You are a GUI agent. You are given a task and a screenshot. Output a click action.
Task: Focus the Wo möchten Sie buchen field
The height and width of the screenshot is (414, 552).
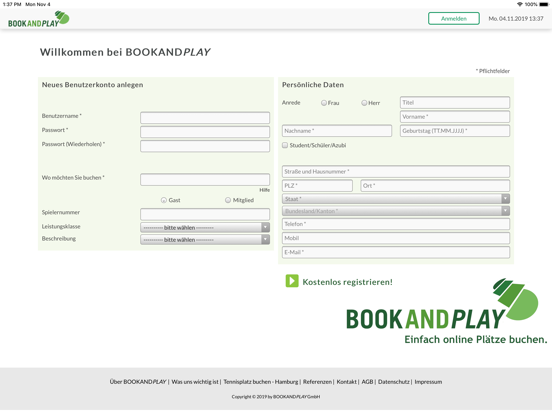pos(205,179)
